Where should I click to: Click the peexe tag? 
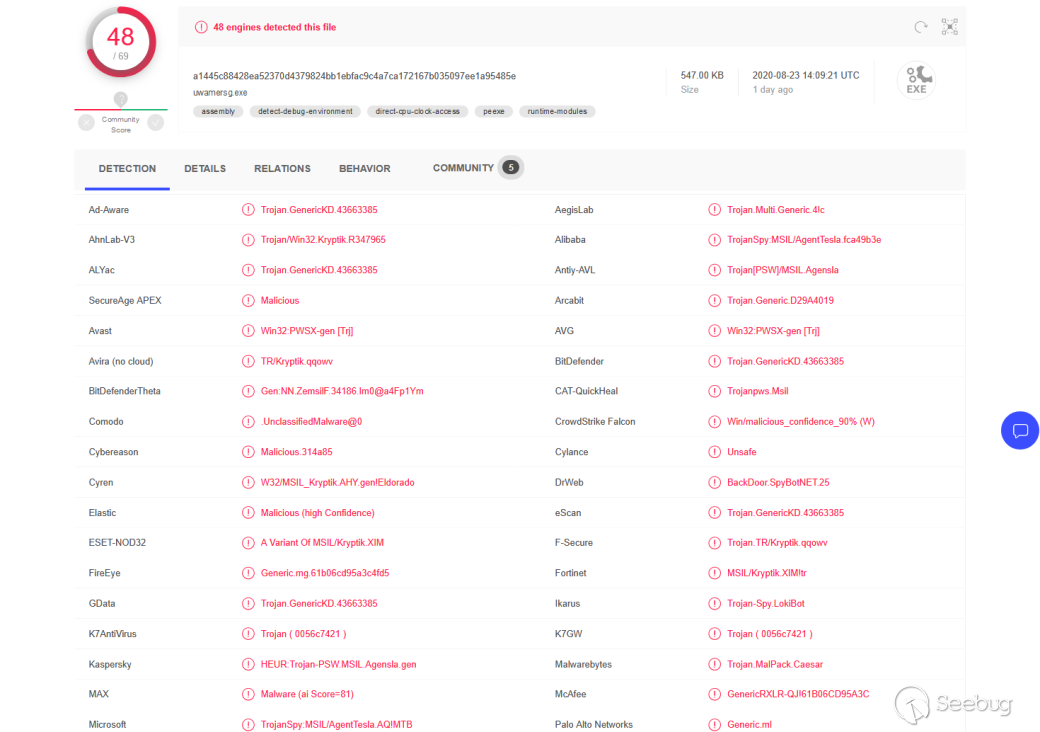coord(493,111)
